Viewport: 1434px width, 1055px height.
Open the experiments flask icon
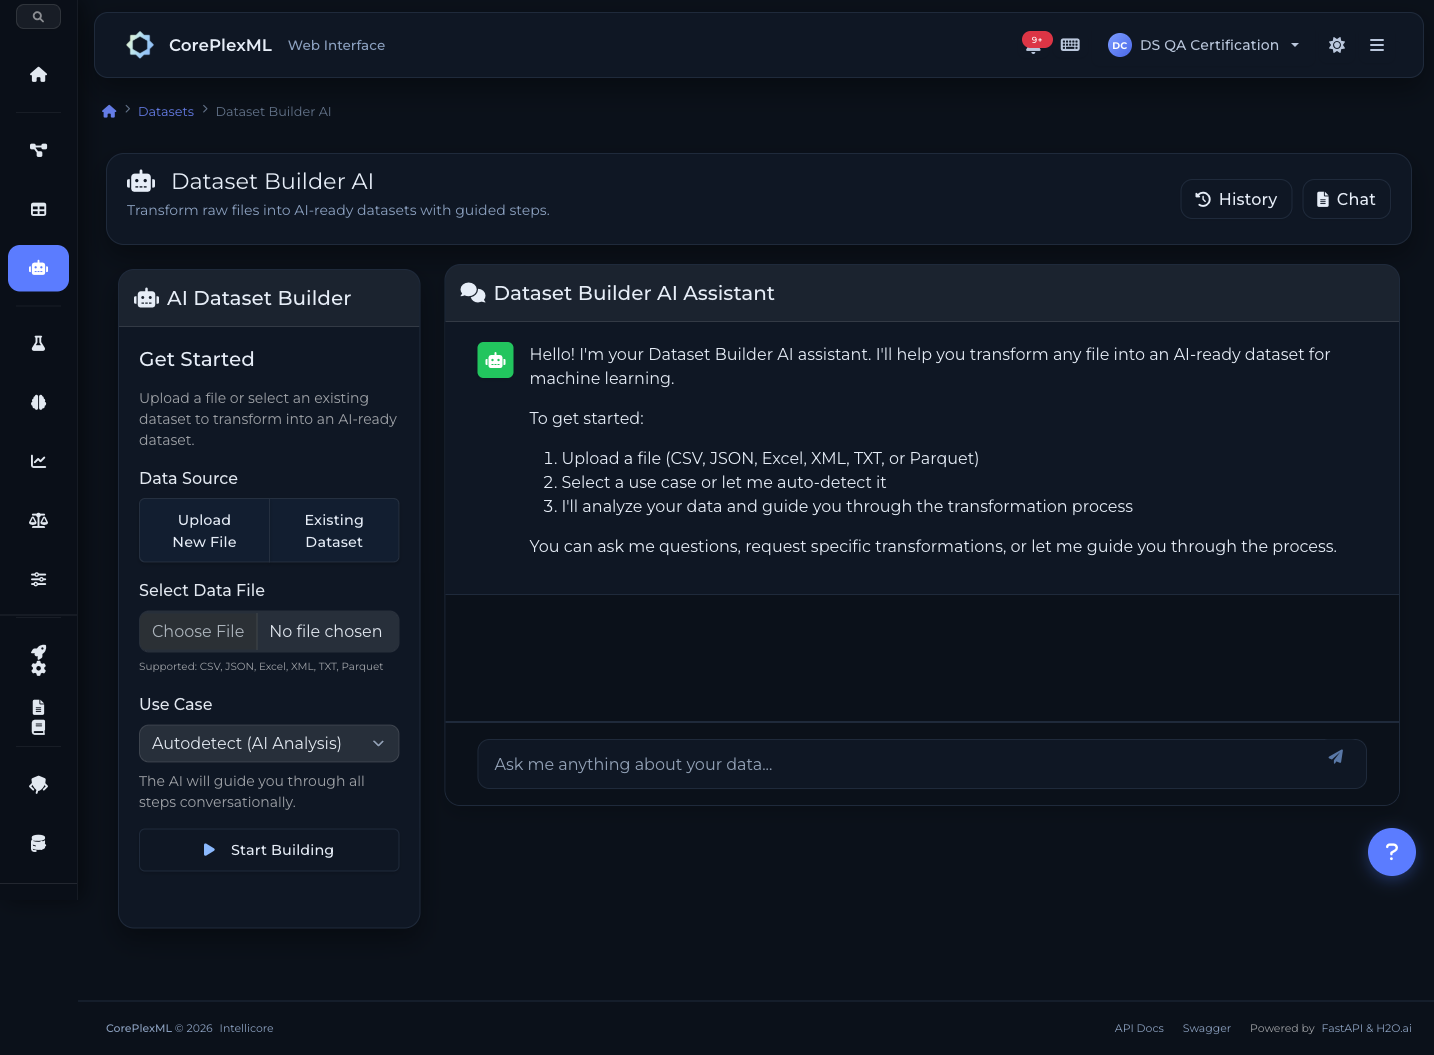(x=38, y=342)
